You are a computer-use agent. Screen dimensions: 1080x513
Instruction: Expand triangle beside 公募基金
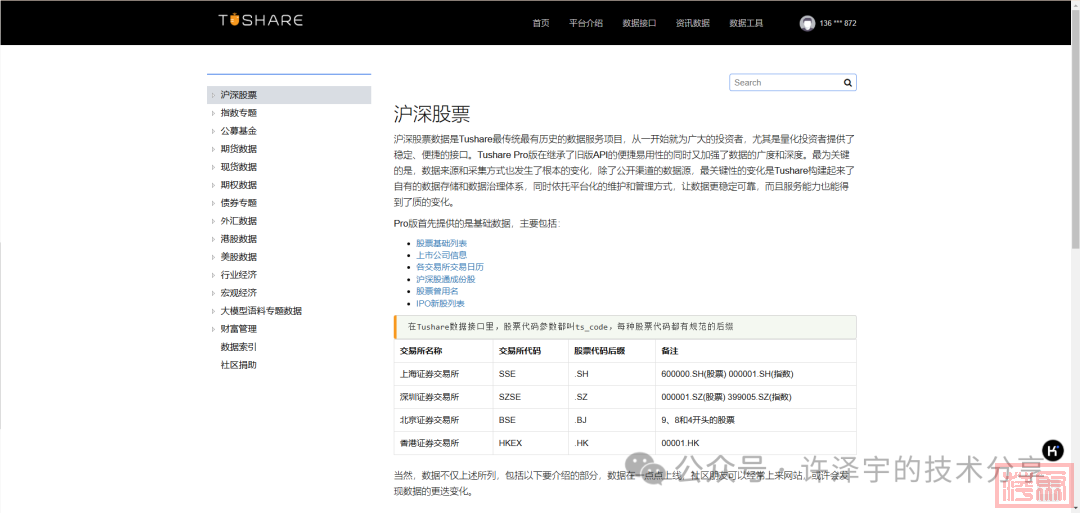click(x=214, y=131)
